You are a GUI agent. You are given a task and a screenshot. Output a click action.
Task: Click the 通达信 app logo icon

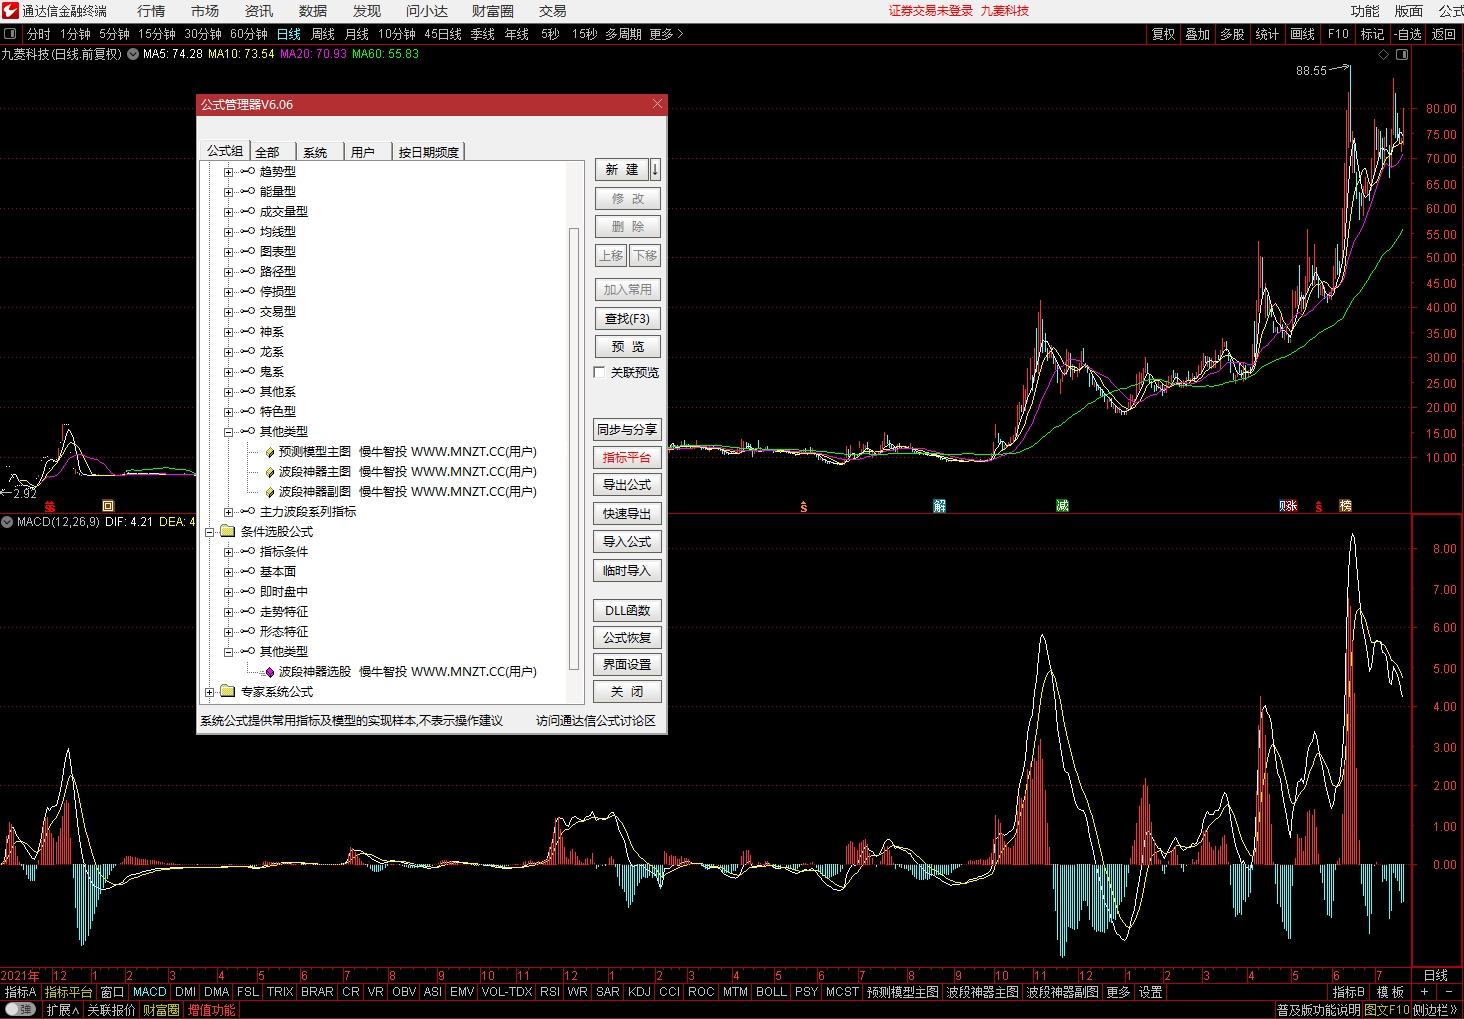(10, 11)
